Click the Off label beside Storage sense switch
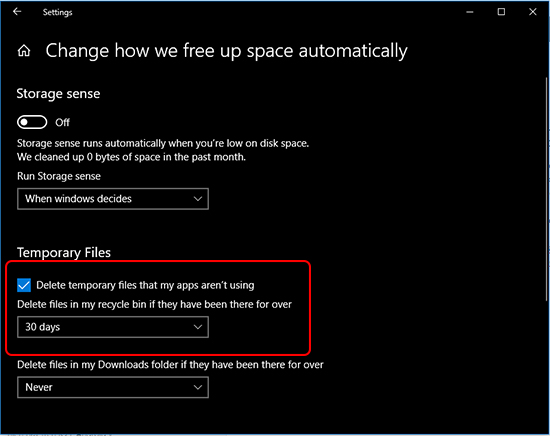Image resolution: width=550 pixels, height=436 pixels. coord(62,122)
